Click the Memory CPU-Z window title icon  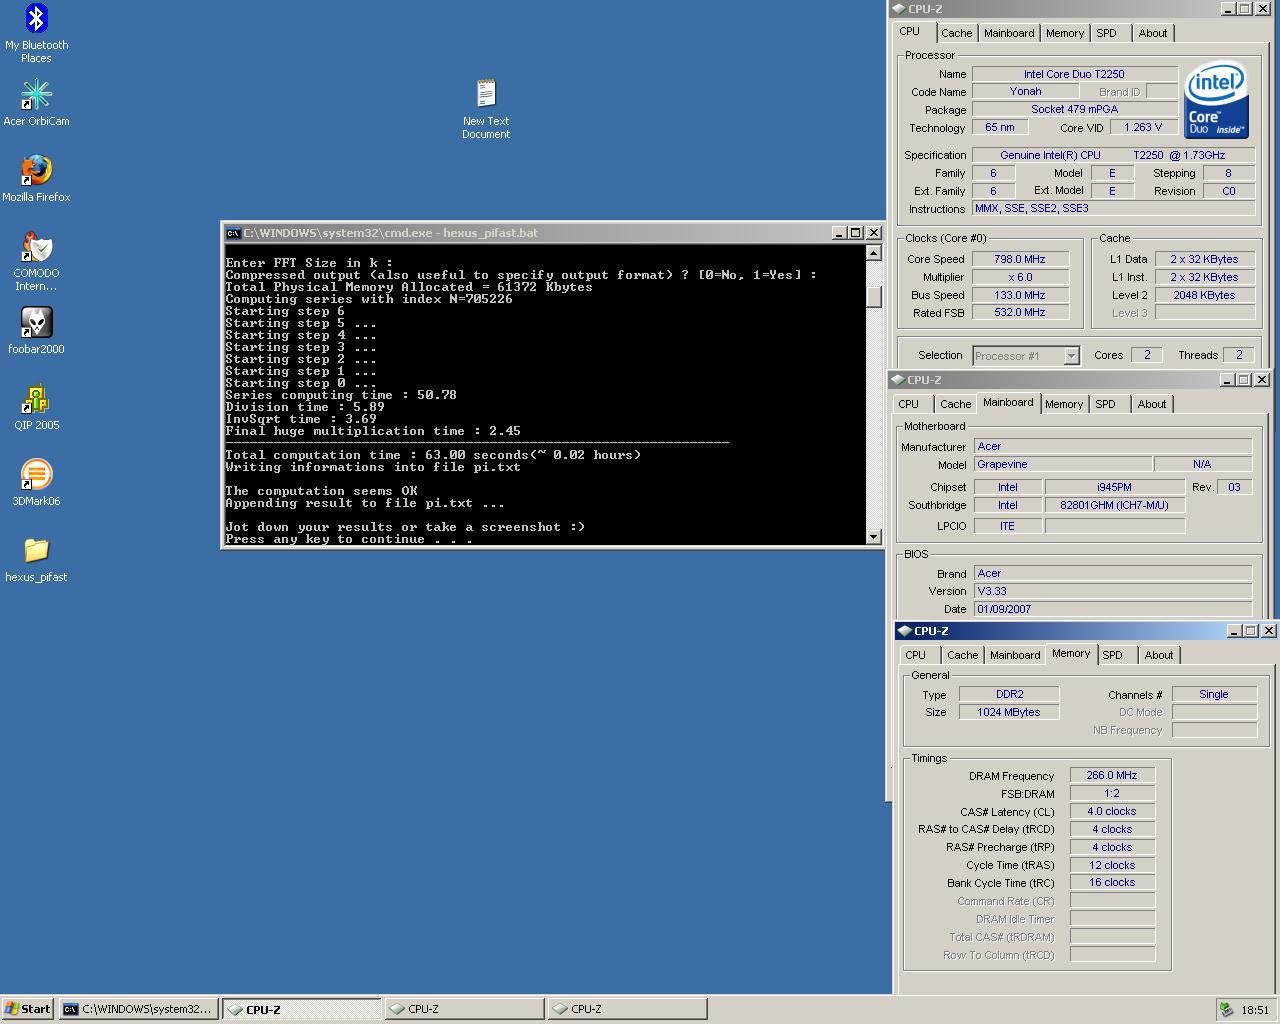[904, 631]
